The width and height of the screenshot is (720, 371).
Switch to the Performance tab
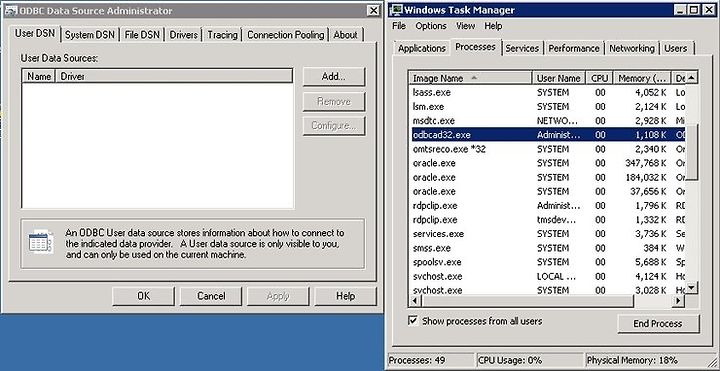pos(574,48)
